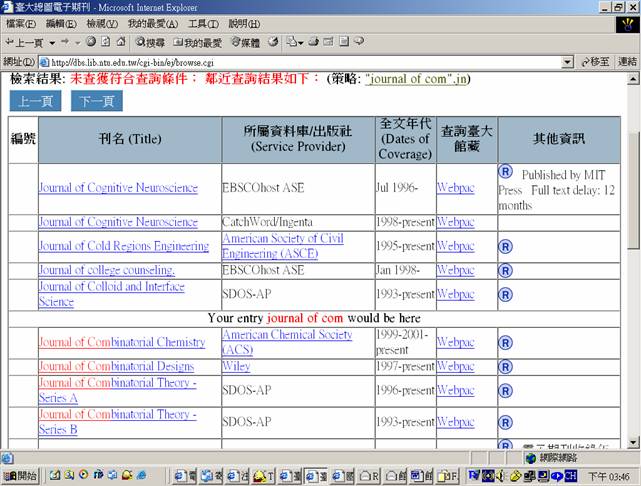Click the 移至 go button
641x486 pixels.
tap(595, 62)
